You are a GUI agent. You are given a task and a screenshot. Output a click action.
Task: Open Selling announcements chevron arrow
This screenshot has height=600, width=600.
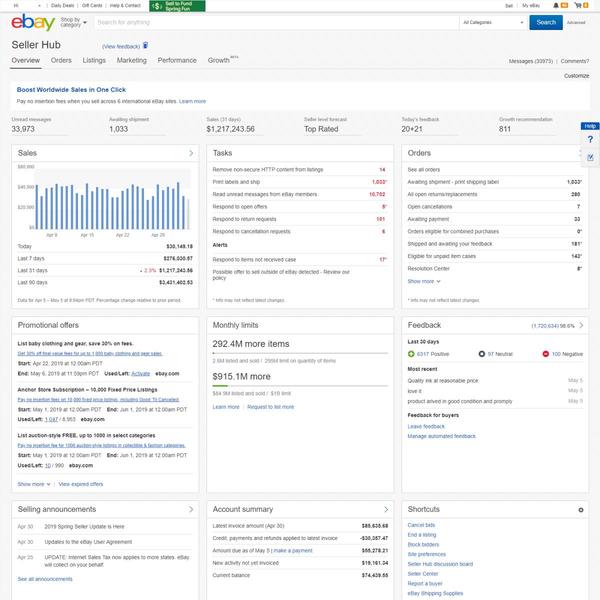coord(191,509)
